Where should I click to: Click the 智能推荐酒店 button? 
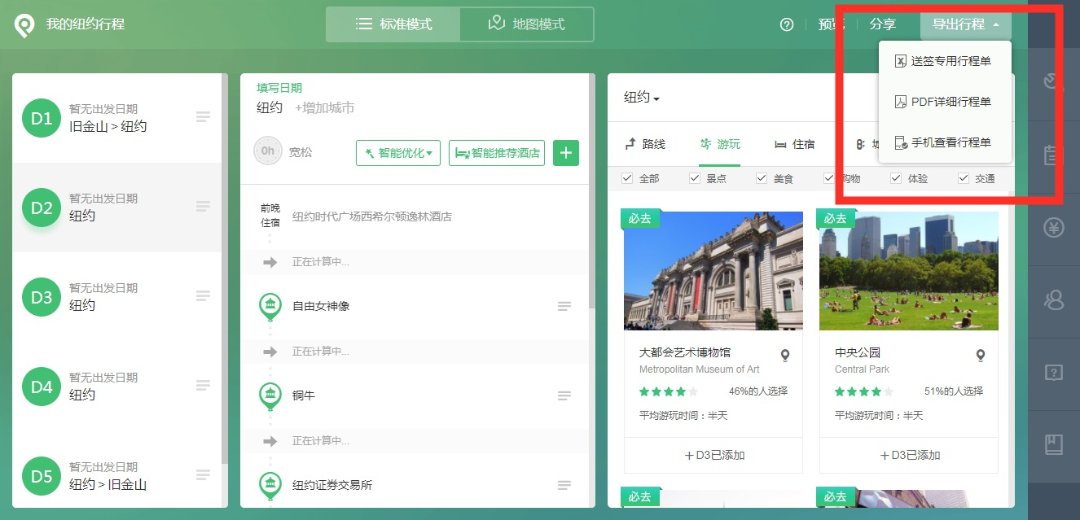click(497, 153)
